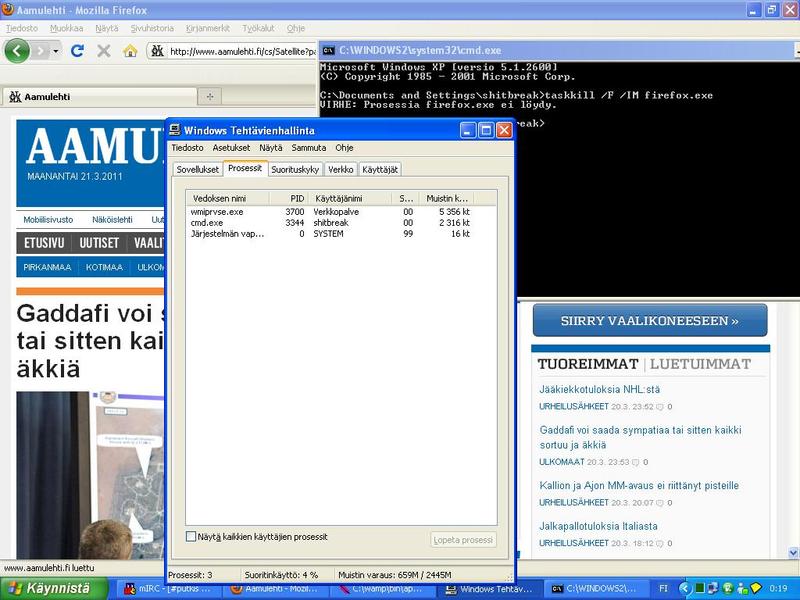This screenshot has height=600, width=800.
Task: Click the Näköislehti link
Action: [x=112, y=220]
